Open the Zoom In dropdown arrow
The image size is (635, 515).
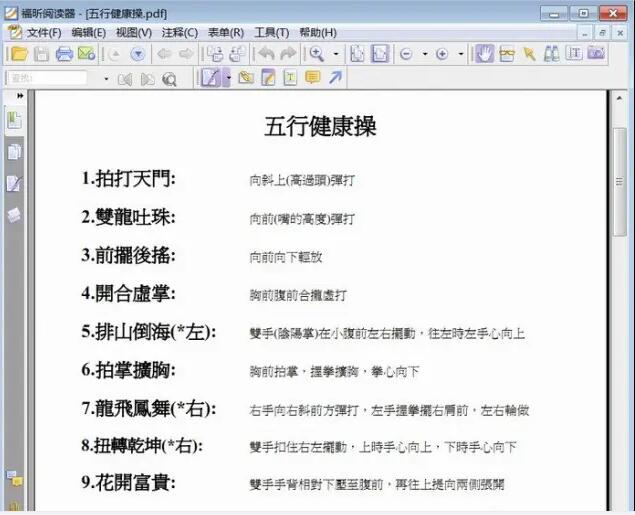pos(461,54)
